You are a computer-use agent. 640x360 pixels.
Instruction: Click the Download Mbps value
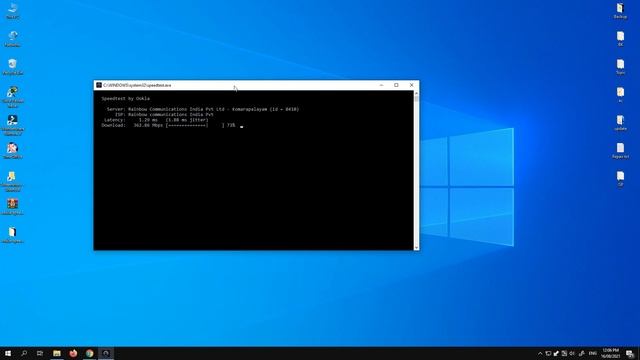149,125
